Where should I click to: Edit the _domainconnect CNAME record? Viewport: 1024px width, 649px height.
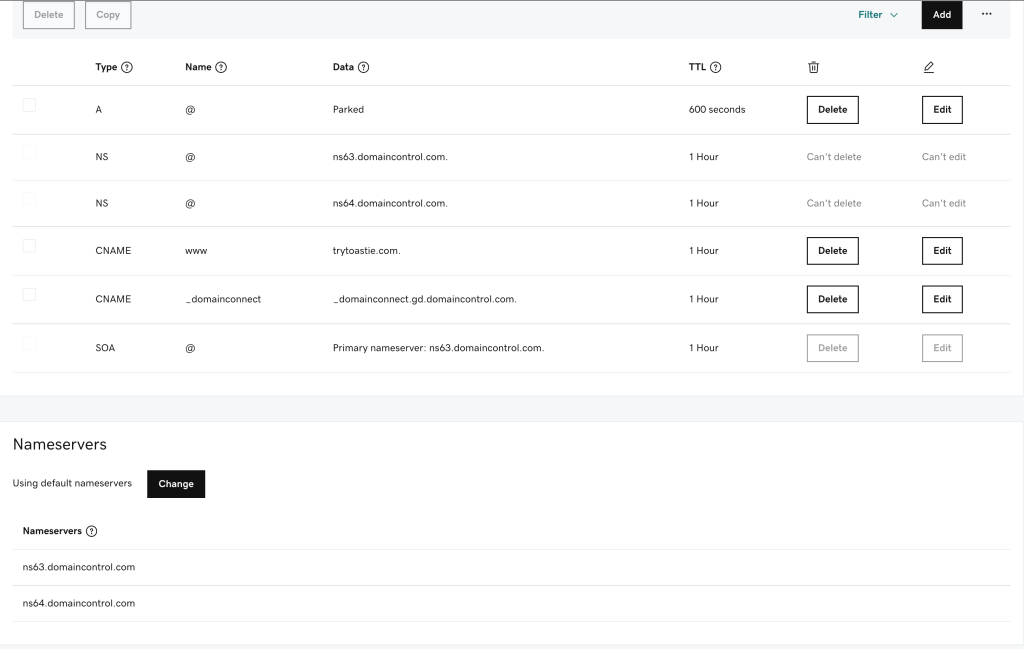pyautogui.click(x=942, y=299)
